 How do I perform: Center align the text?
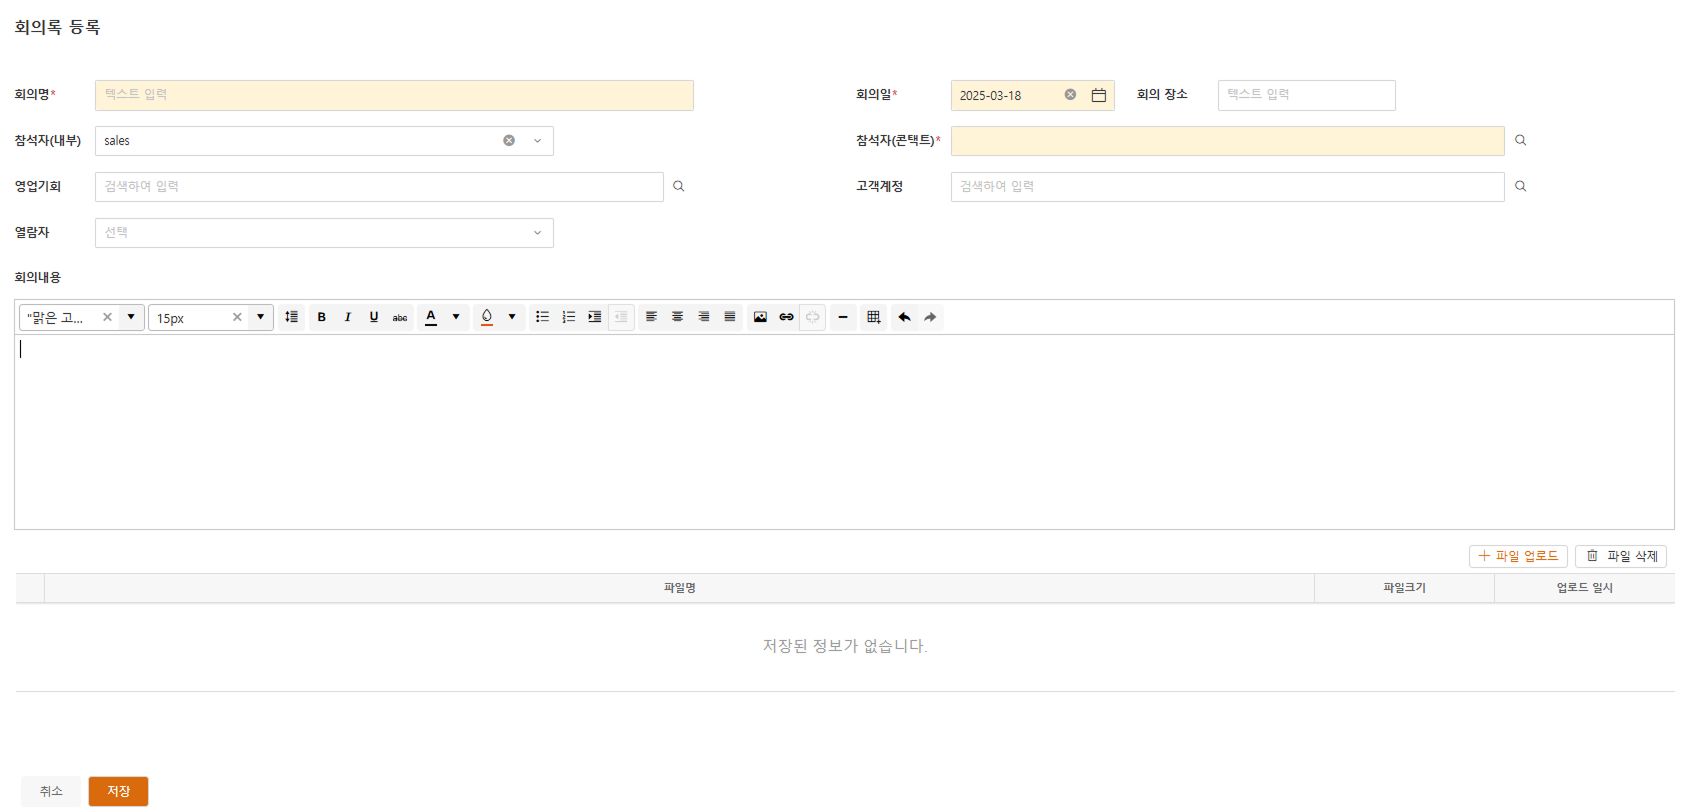(677, 317)
